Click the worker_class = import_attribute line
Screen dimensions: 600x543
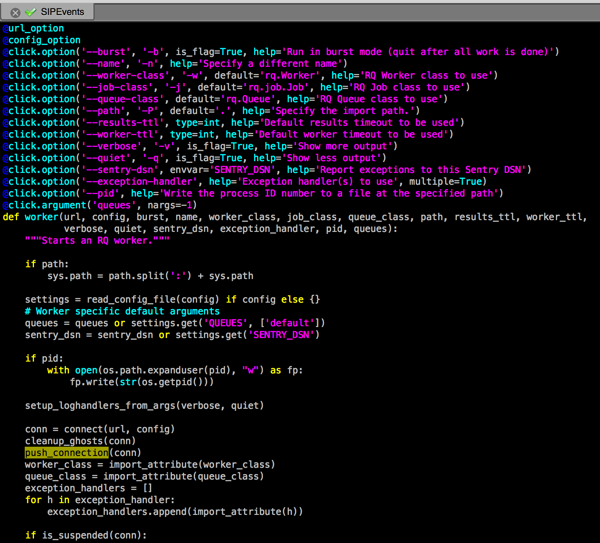(x=150, y=465)
